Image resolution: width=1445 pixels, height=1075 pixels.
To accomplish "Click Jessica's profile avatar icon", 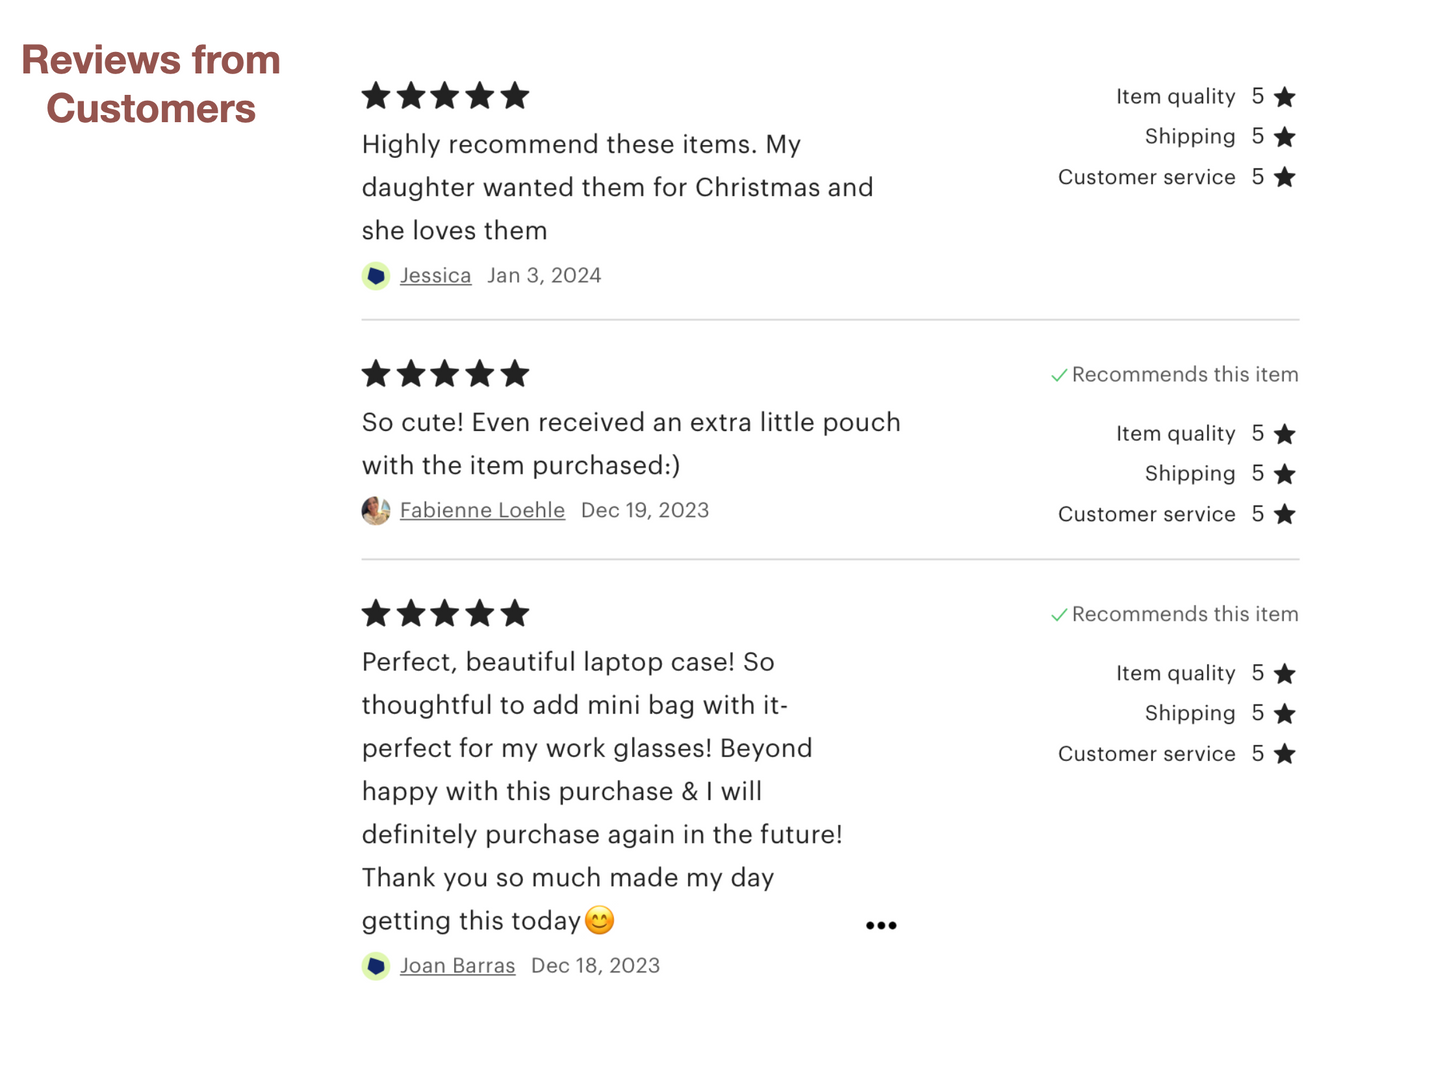I will (376, 276).
